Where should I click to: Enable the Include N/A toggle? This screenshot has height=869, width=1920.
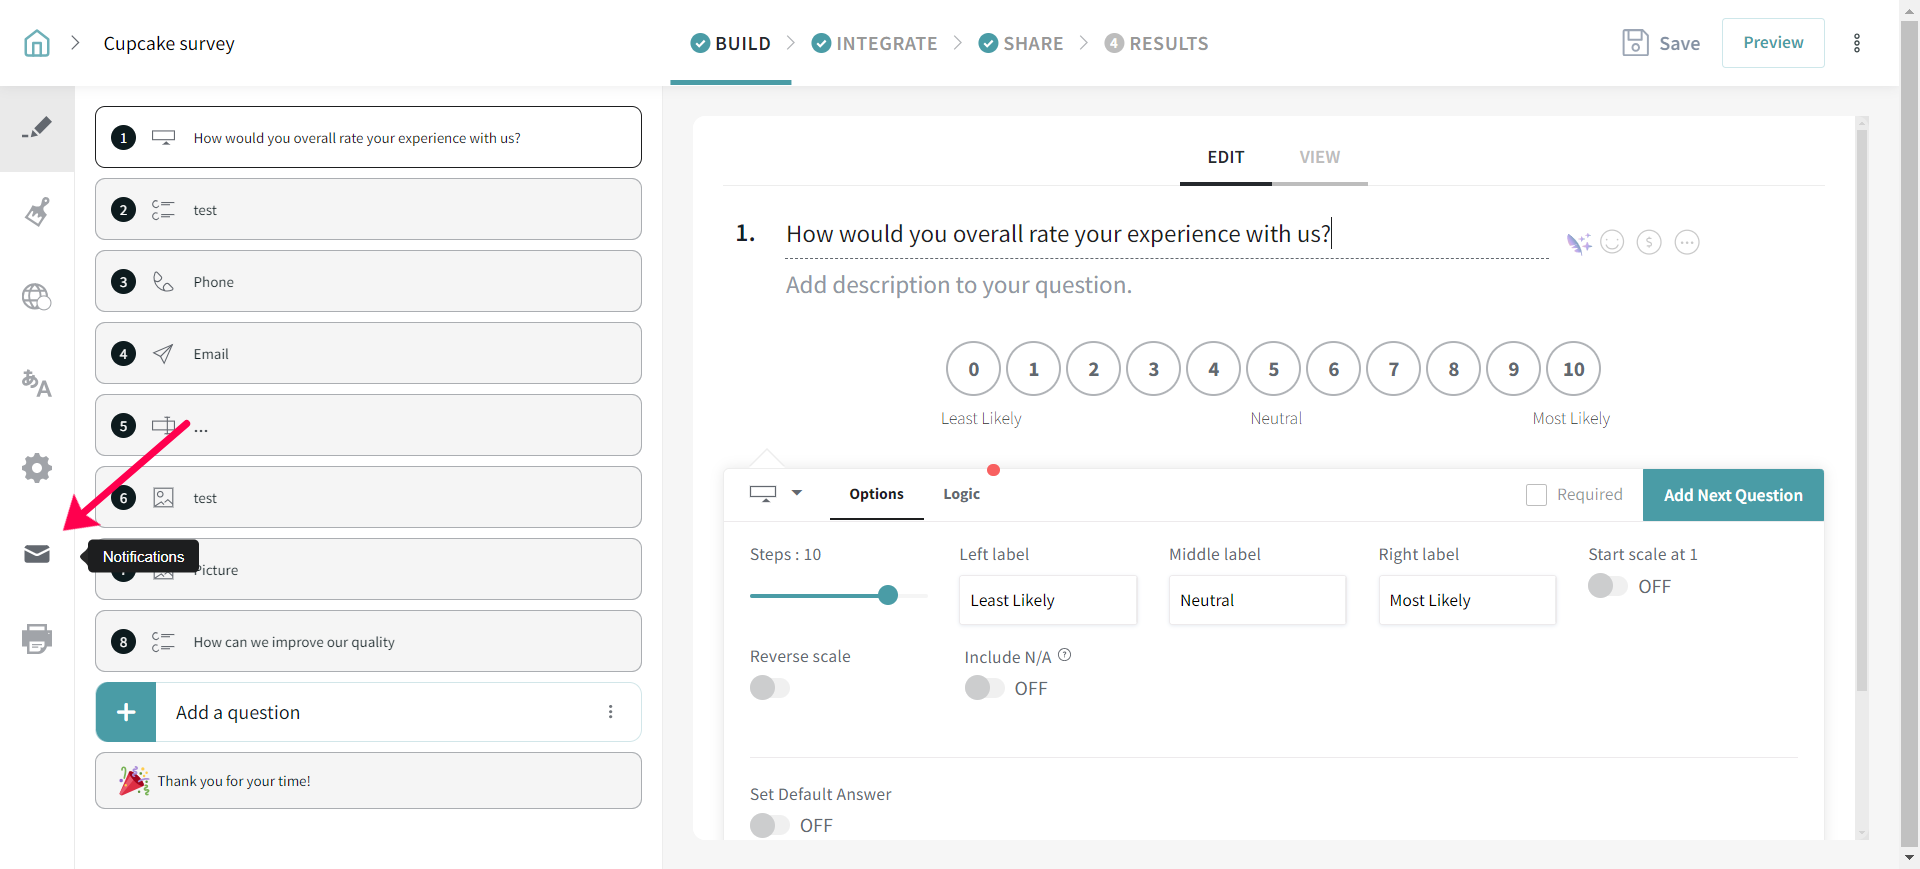tap(984, 688)
